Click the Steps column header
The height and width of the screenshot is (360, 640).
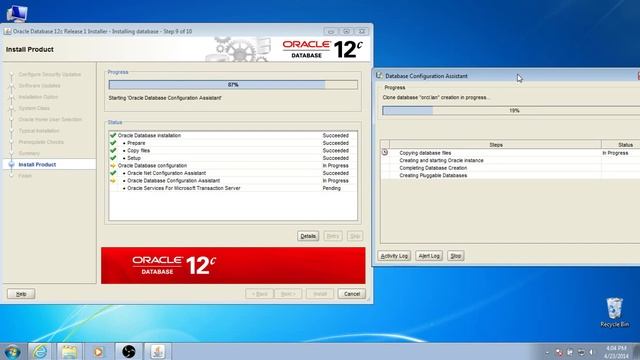[496, 144]
